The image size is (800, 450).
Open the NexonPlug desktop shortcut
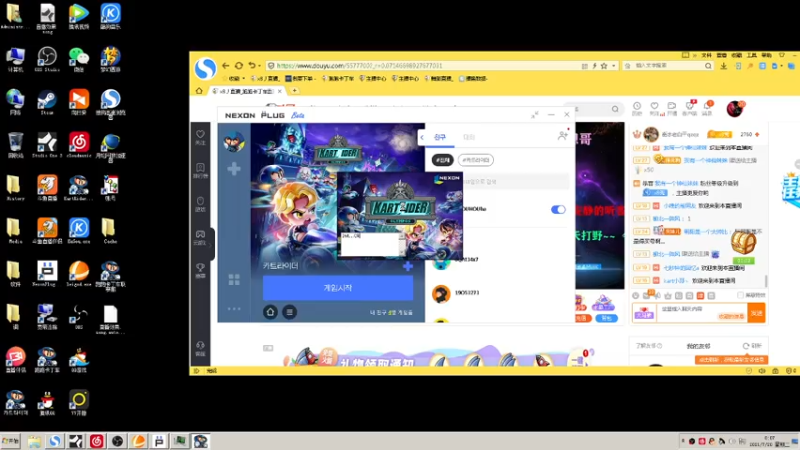point(46,273)
